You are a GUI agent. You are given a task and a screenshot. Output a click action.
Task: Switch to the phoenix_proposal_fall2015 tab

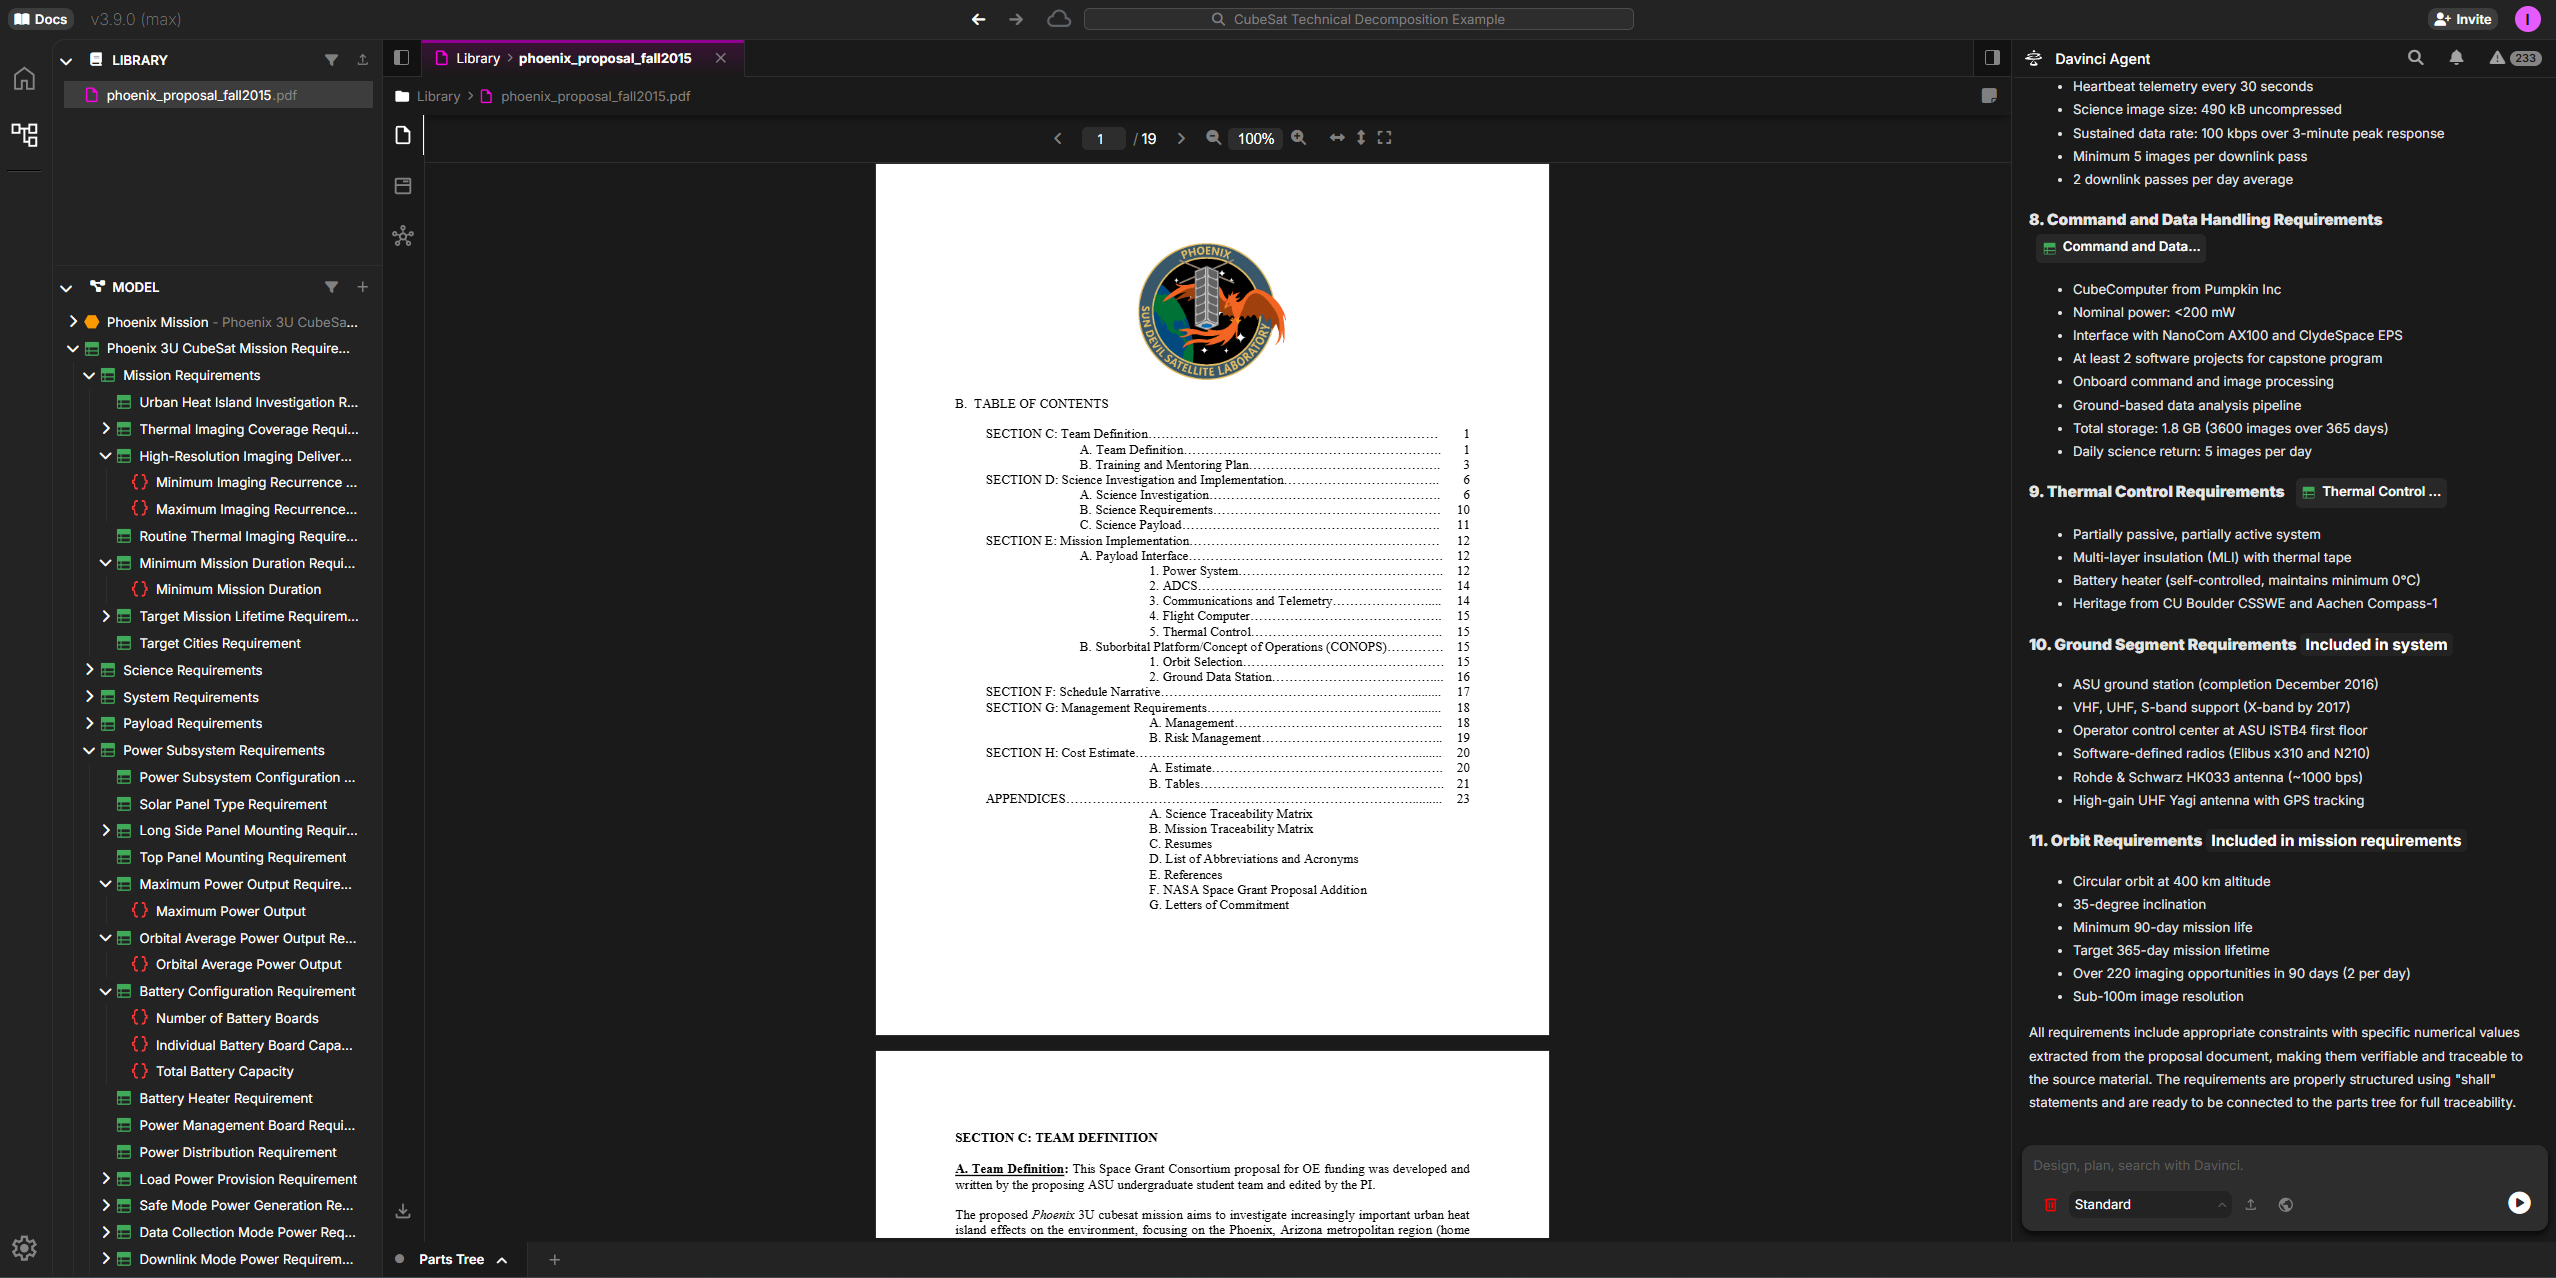[605, 58]
